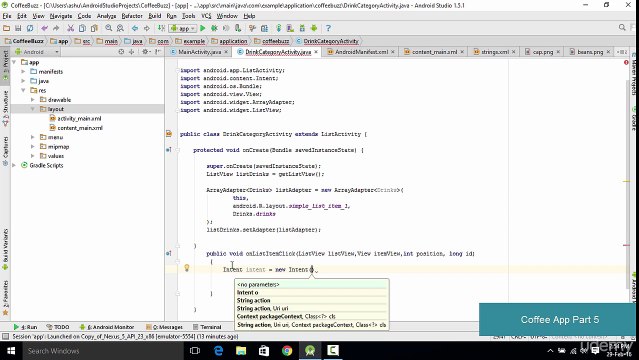Open the Android Monitor tool window button
The height and width of the screenshot is (360, 639).
point(107,327)
